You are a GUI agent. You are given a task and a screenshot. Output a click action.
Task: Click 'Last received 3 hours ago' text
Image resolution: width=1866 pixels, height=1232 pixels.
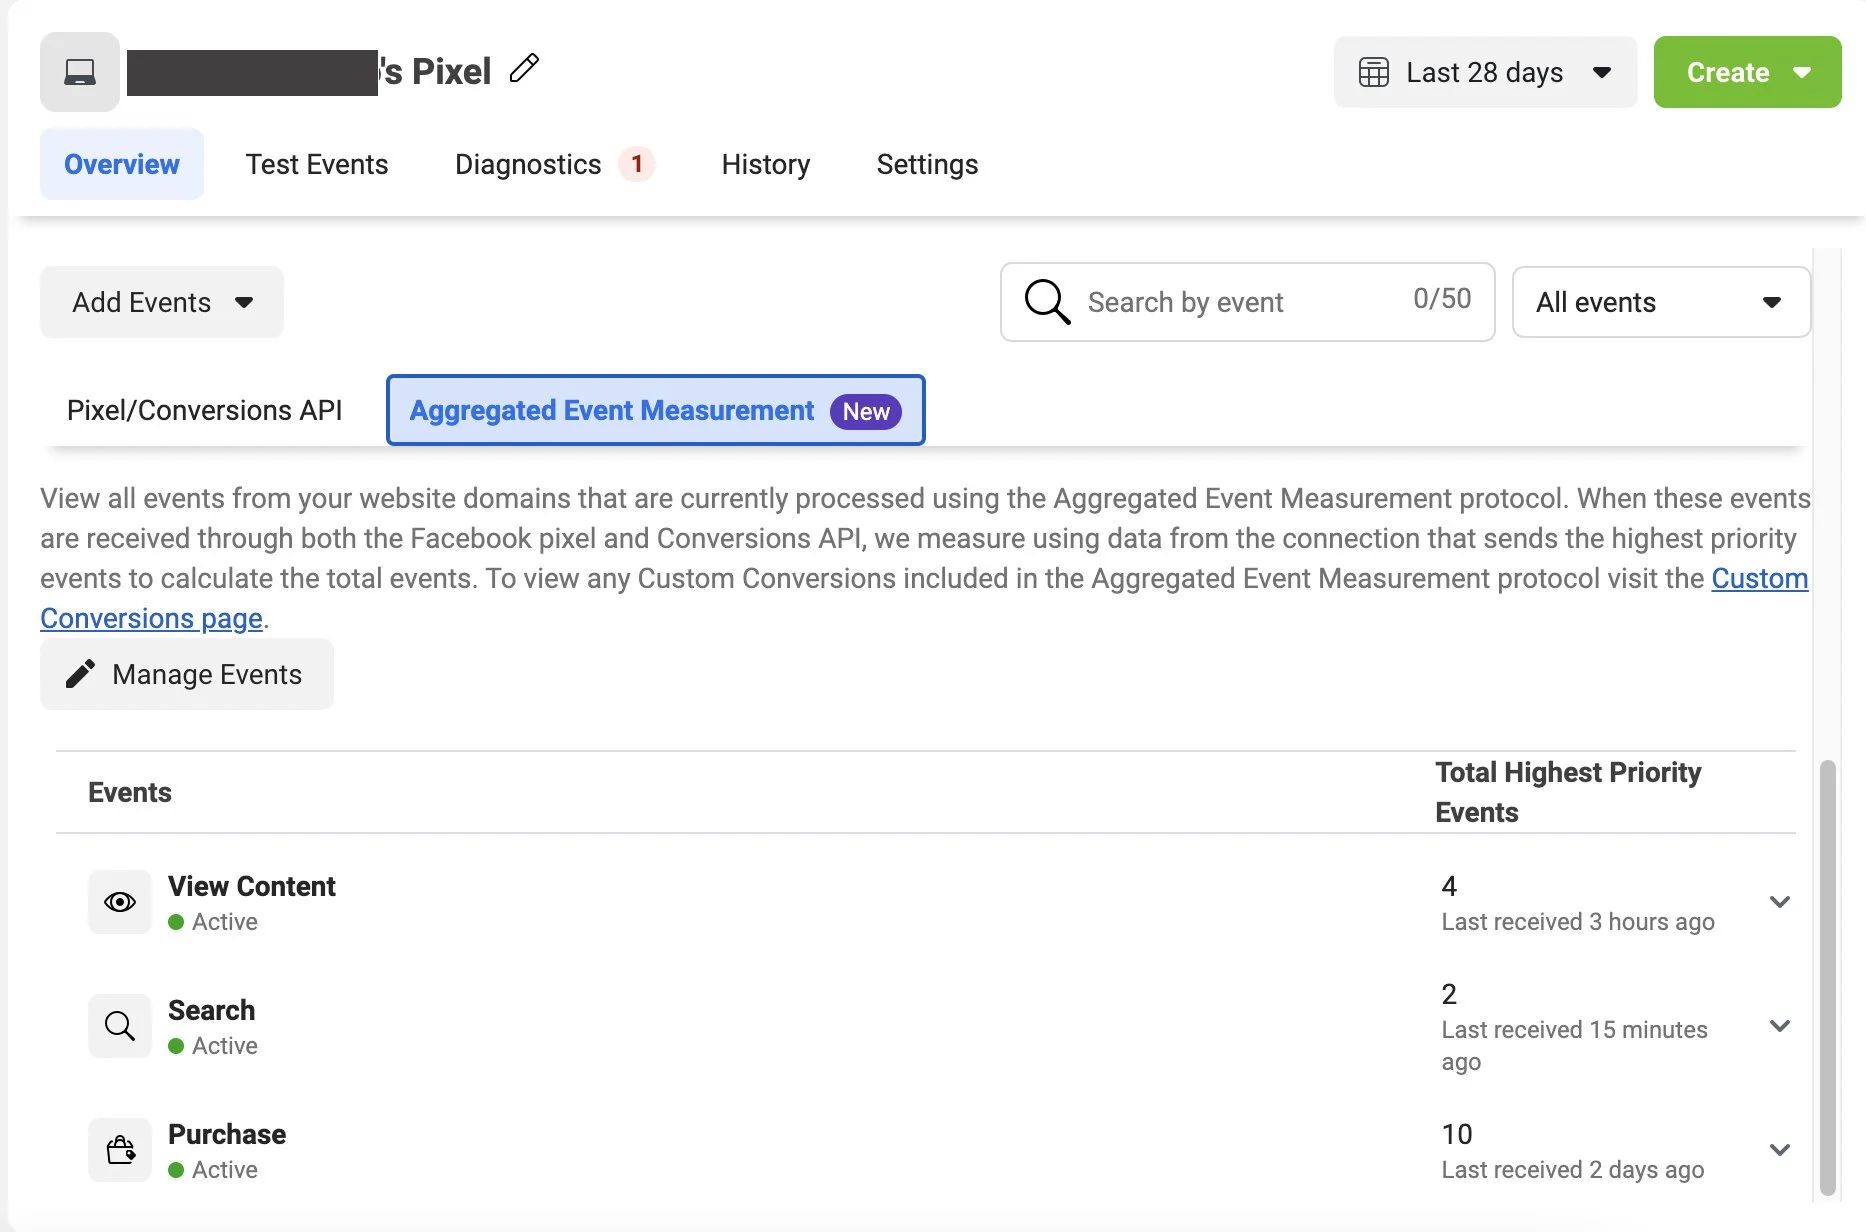click(x=1578, y=922)
